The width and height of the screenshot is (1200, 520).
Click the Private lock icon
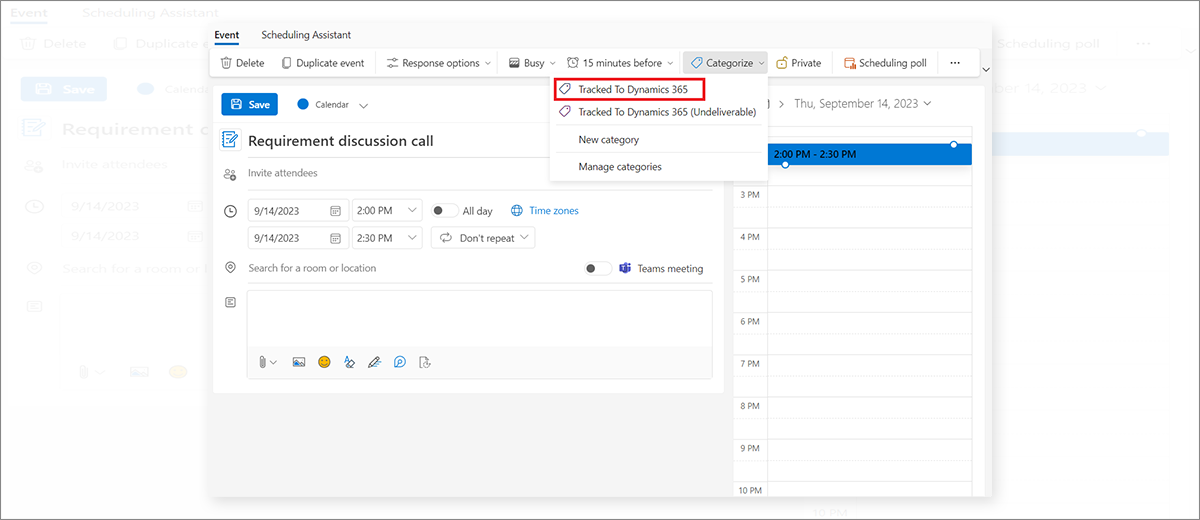(x=781, y=63)
